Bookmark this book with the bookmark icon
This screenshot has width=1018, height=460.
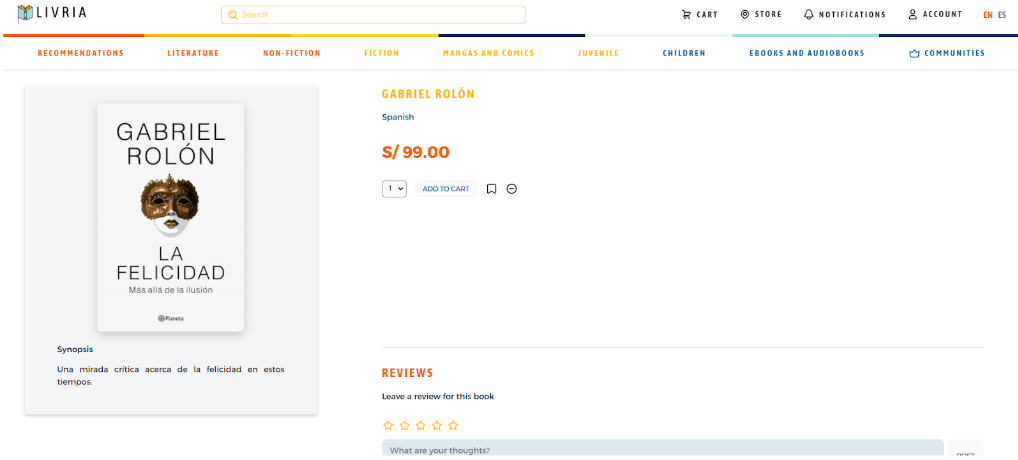[491, 189]
